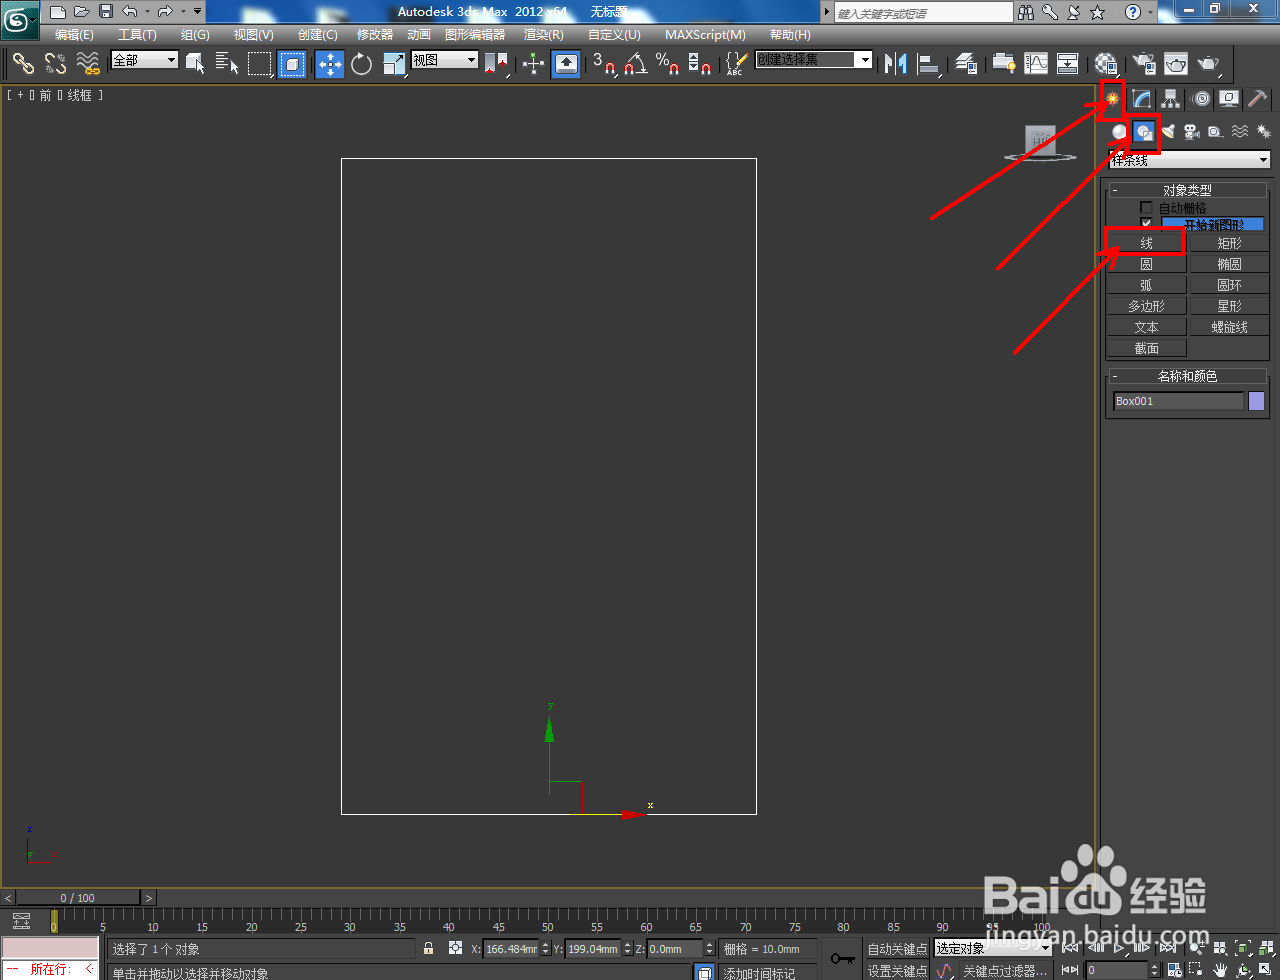Open Select by Name list icon
This screenshot has width=1280, height=980.
point(227,64)
